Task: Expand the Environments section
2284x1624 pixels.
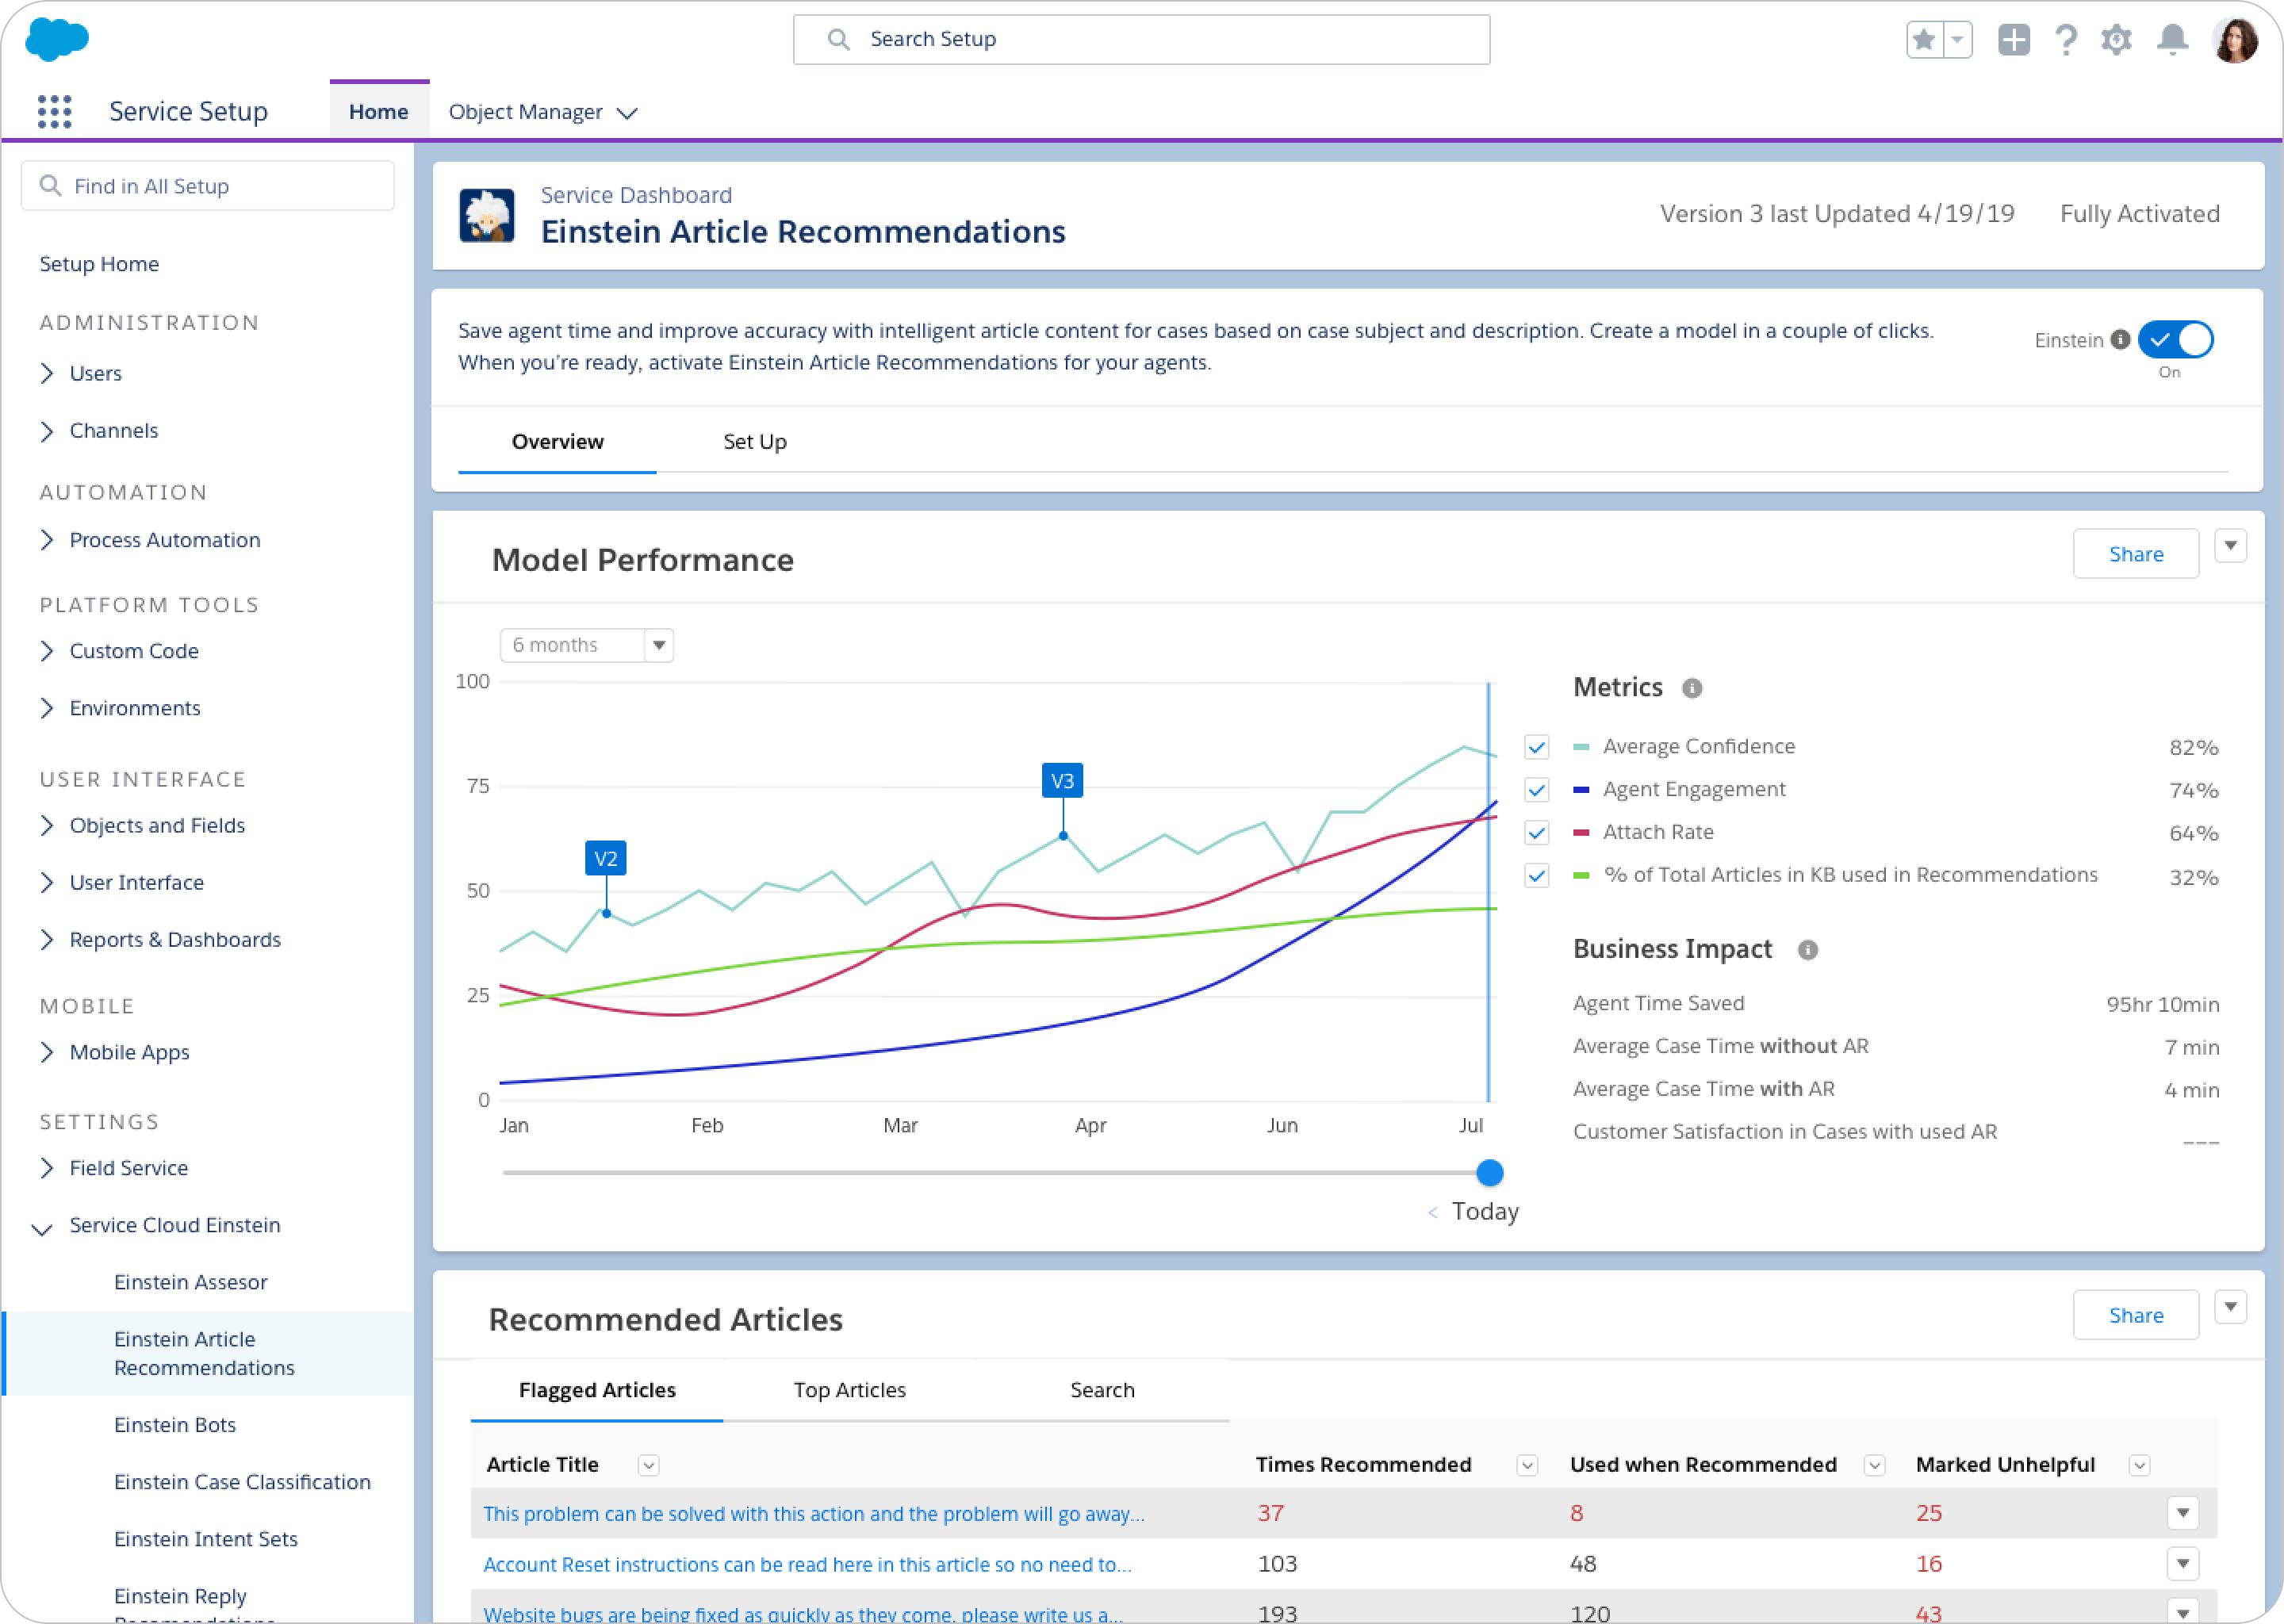Action: (47, 708)
